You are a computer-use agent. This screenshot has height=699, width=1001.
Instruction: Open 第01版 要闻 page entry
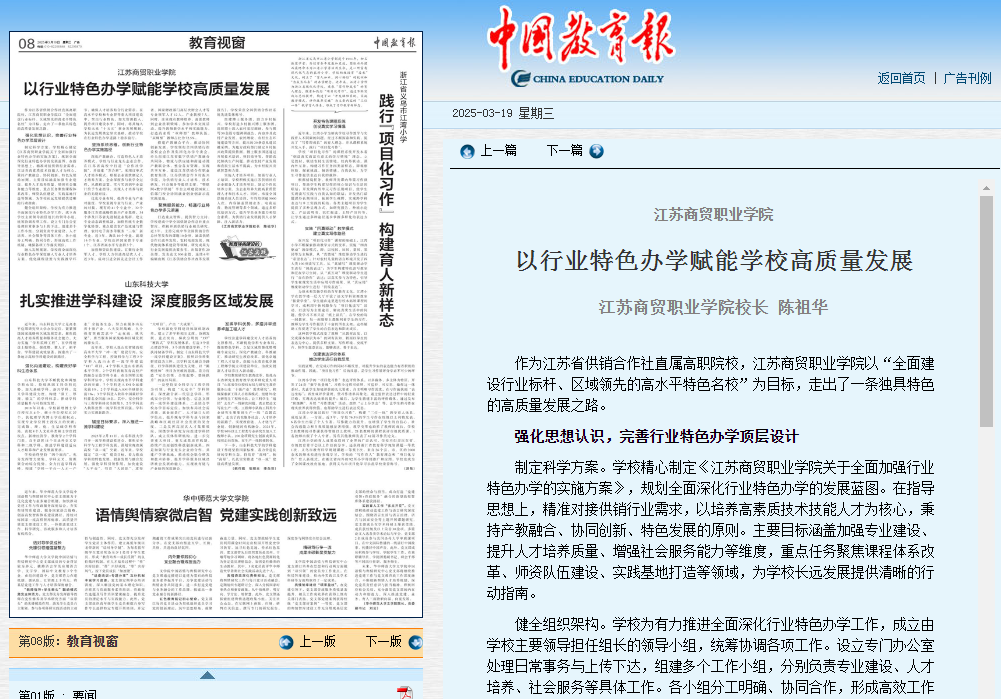58,693
